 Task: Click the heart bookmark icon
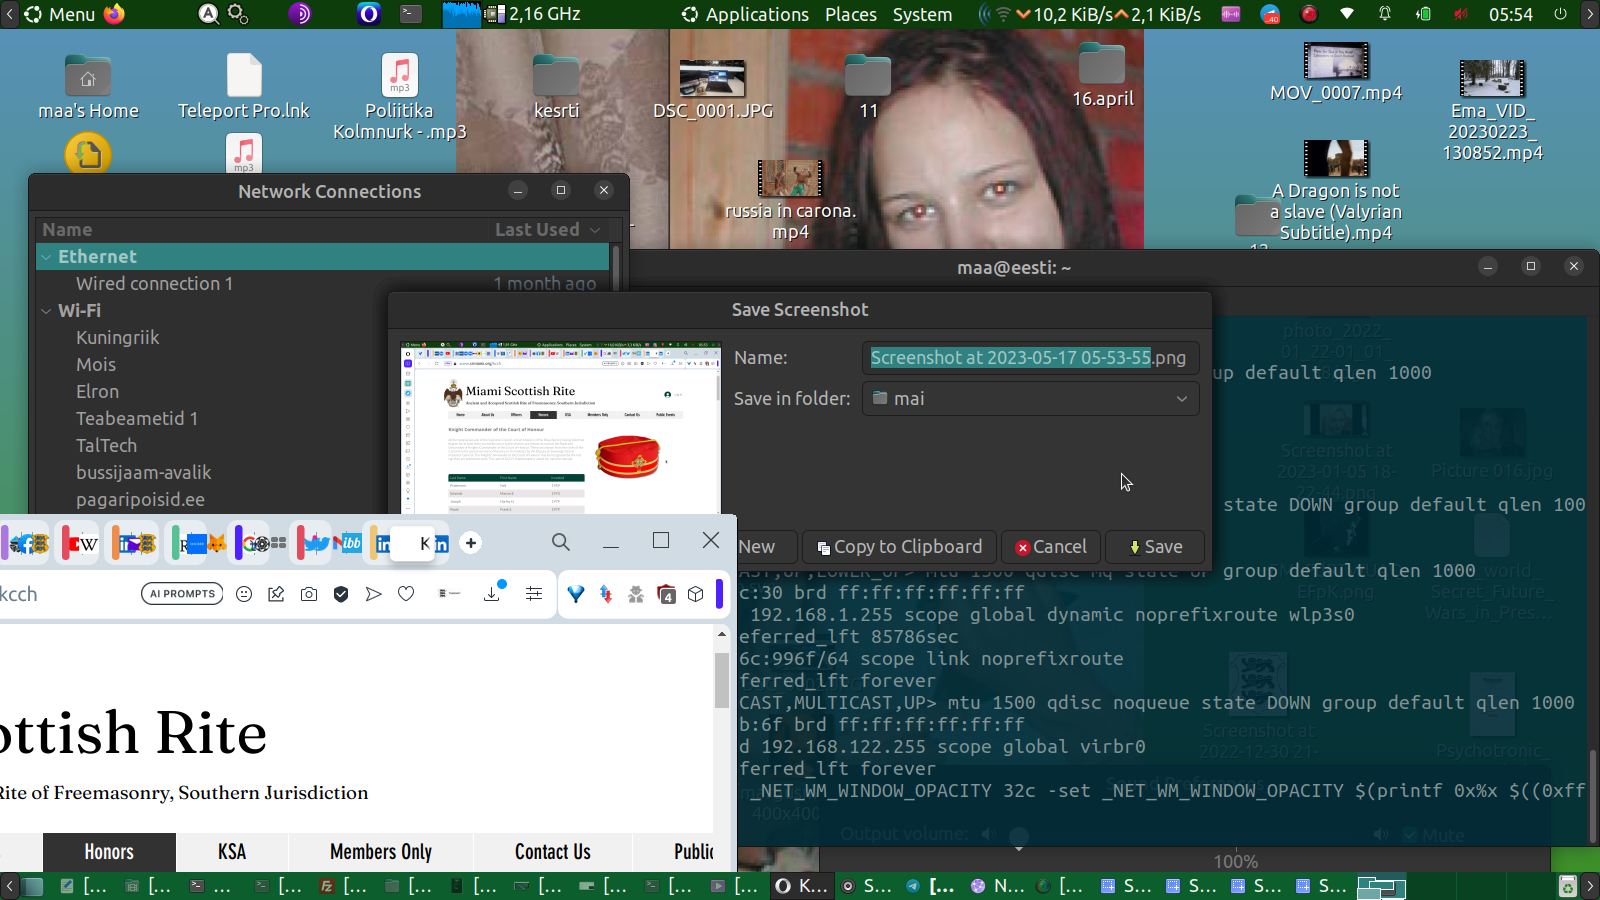click(x=406, y=594)
